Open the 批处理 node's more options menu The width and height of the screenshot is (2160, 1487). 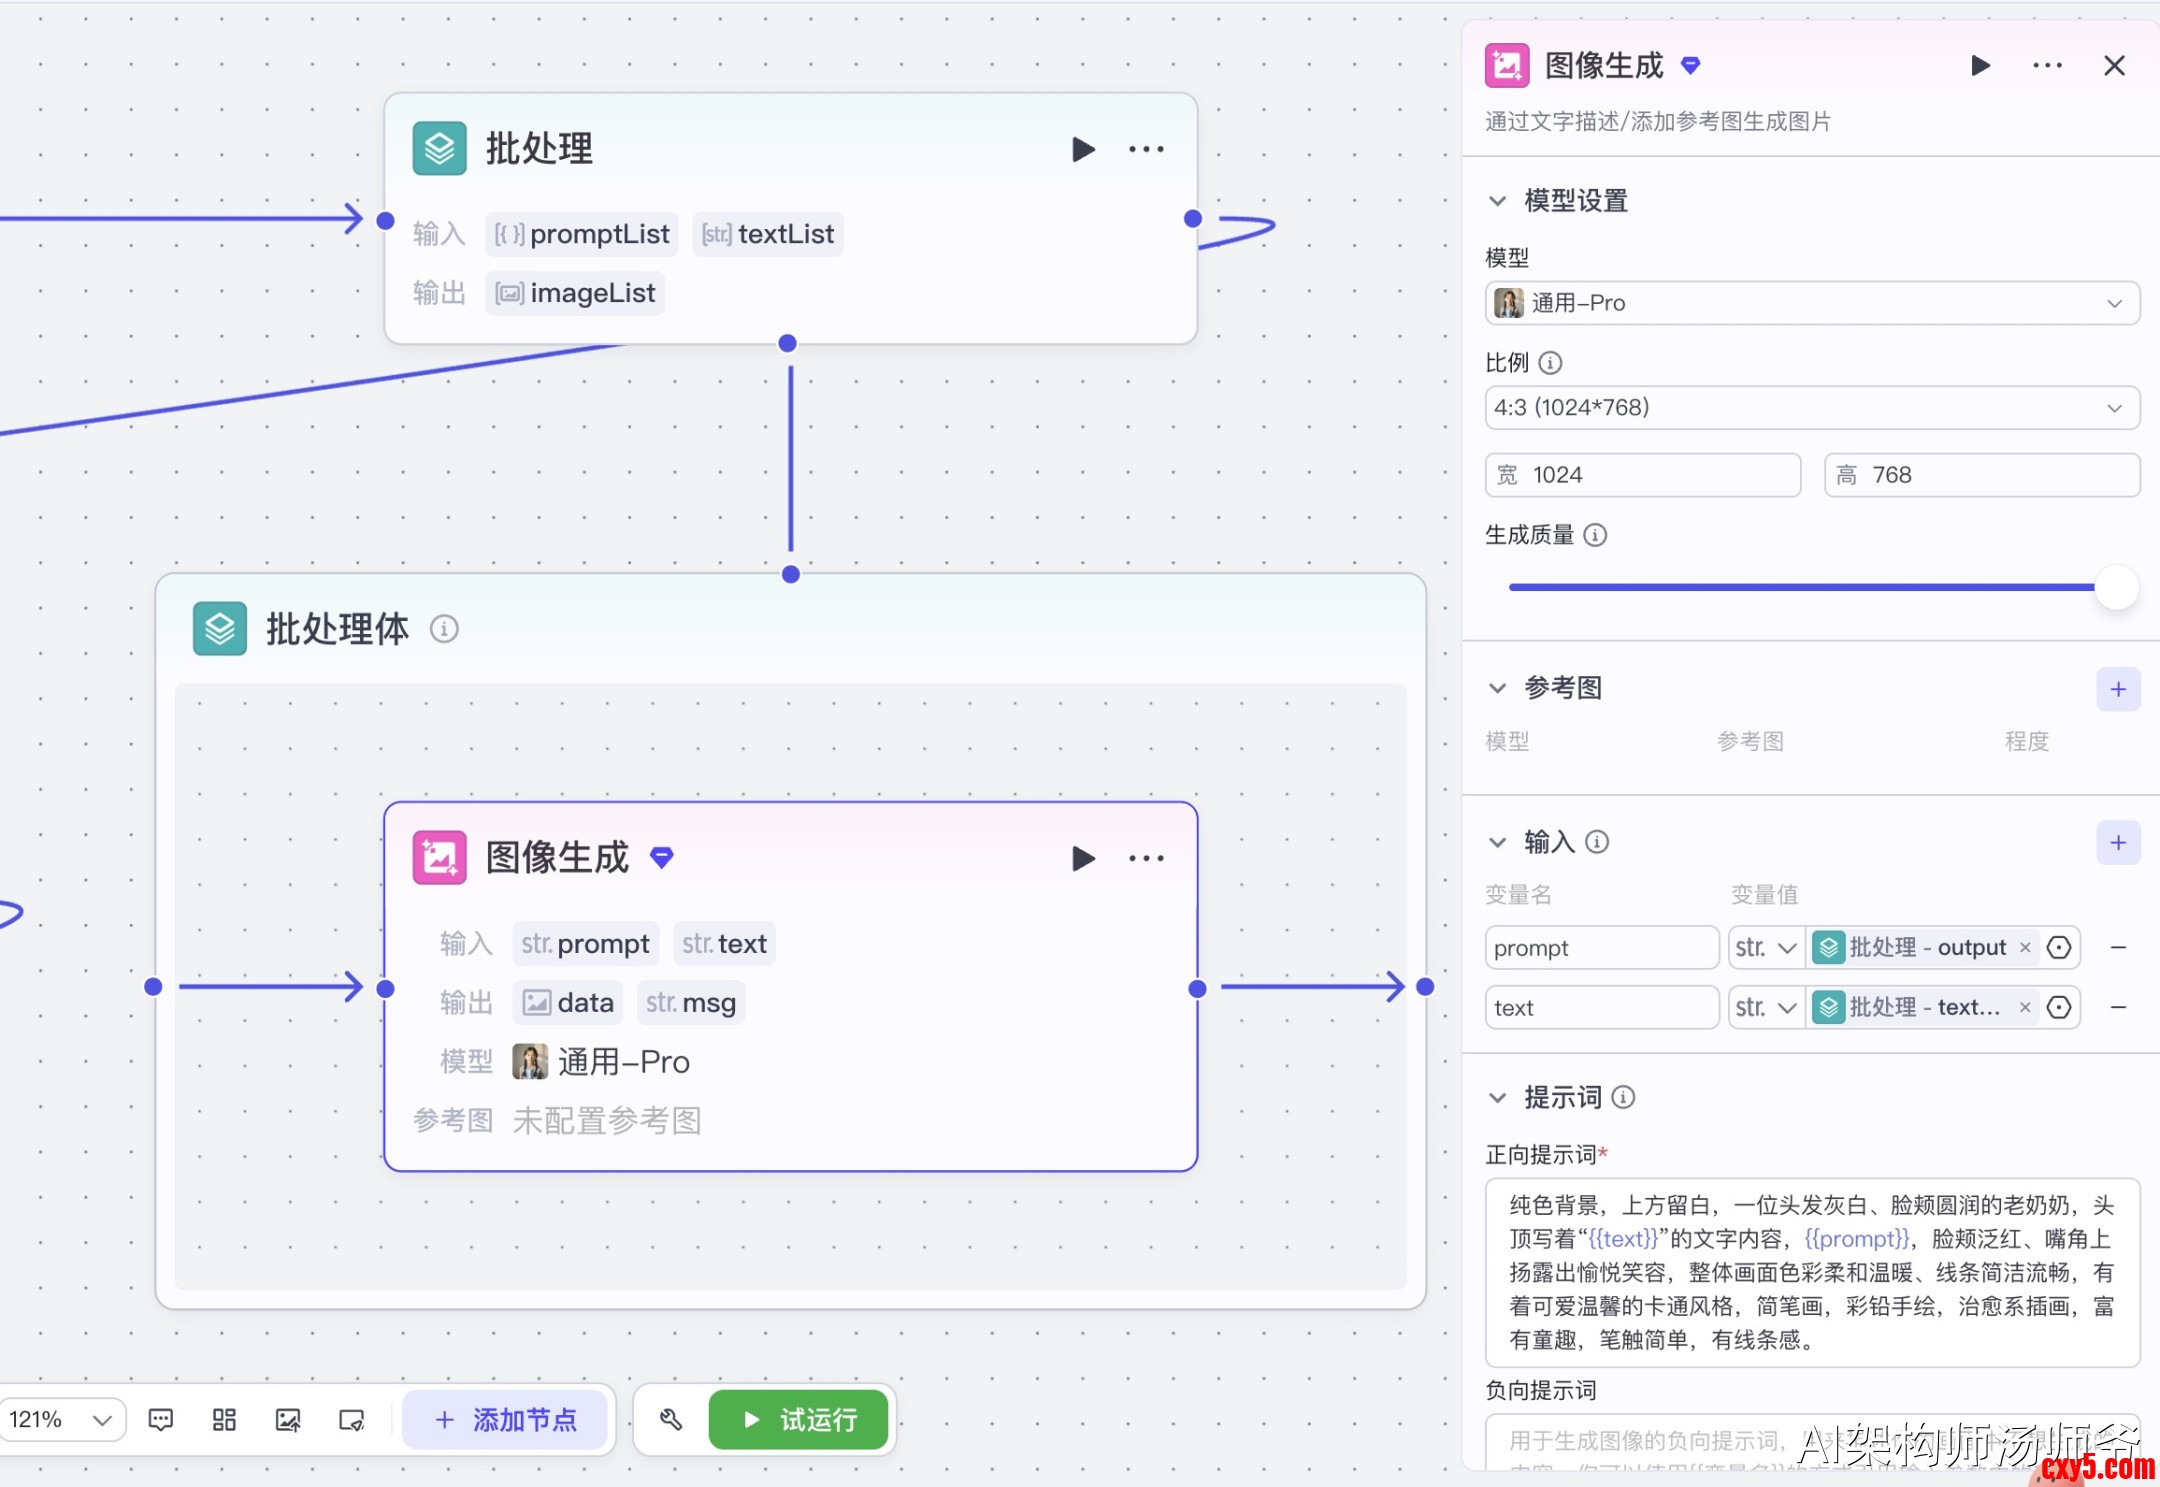point(1146,150)
